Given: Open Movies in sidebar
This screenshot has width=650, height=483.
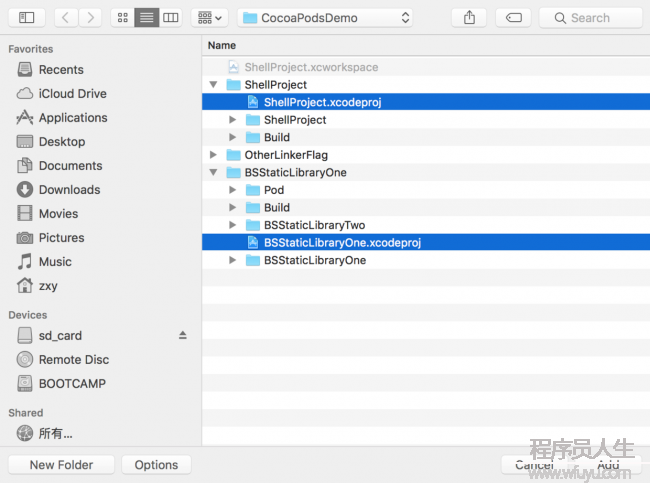Looking at the screenshot, I should 47,214.
